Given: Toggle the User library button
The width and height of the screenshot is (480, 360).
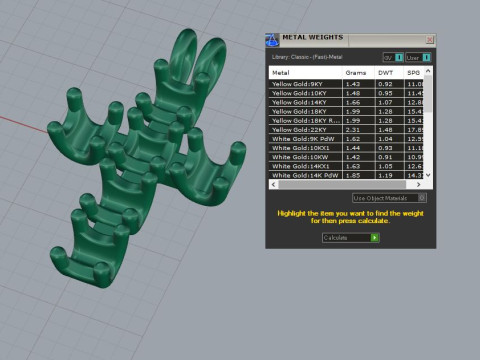Looking at the screenshot, I should point(418,58).
